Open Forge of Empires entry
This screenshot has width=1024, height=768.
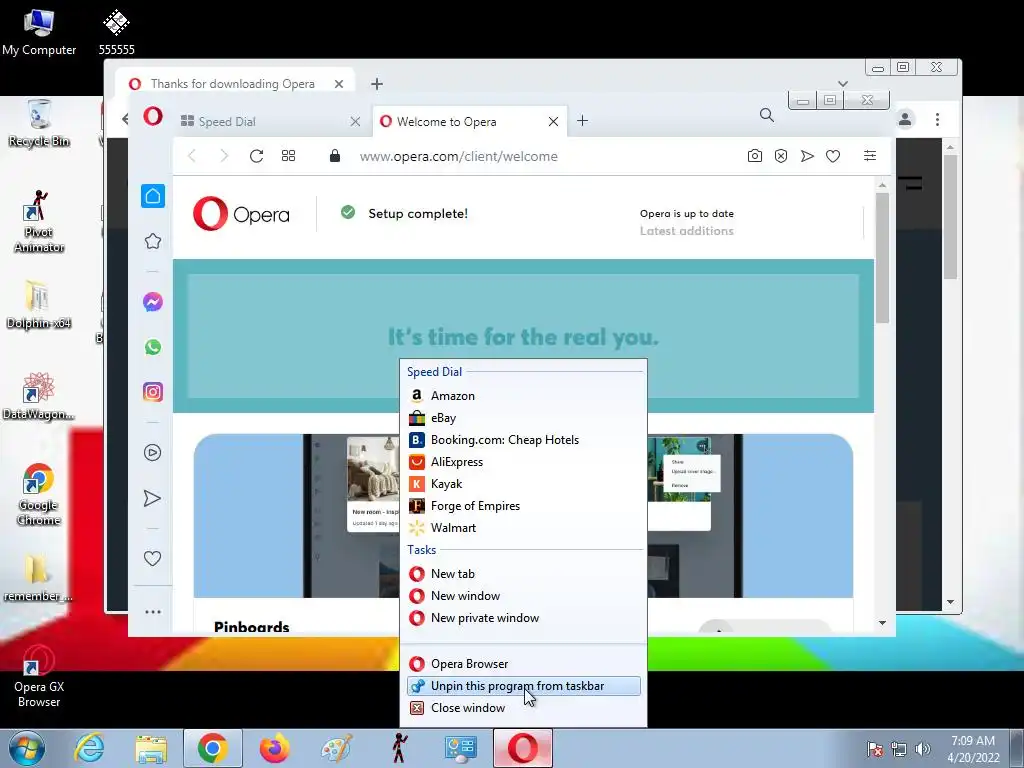pos(523,506)
